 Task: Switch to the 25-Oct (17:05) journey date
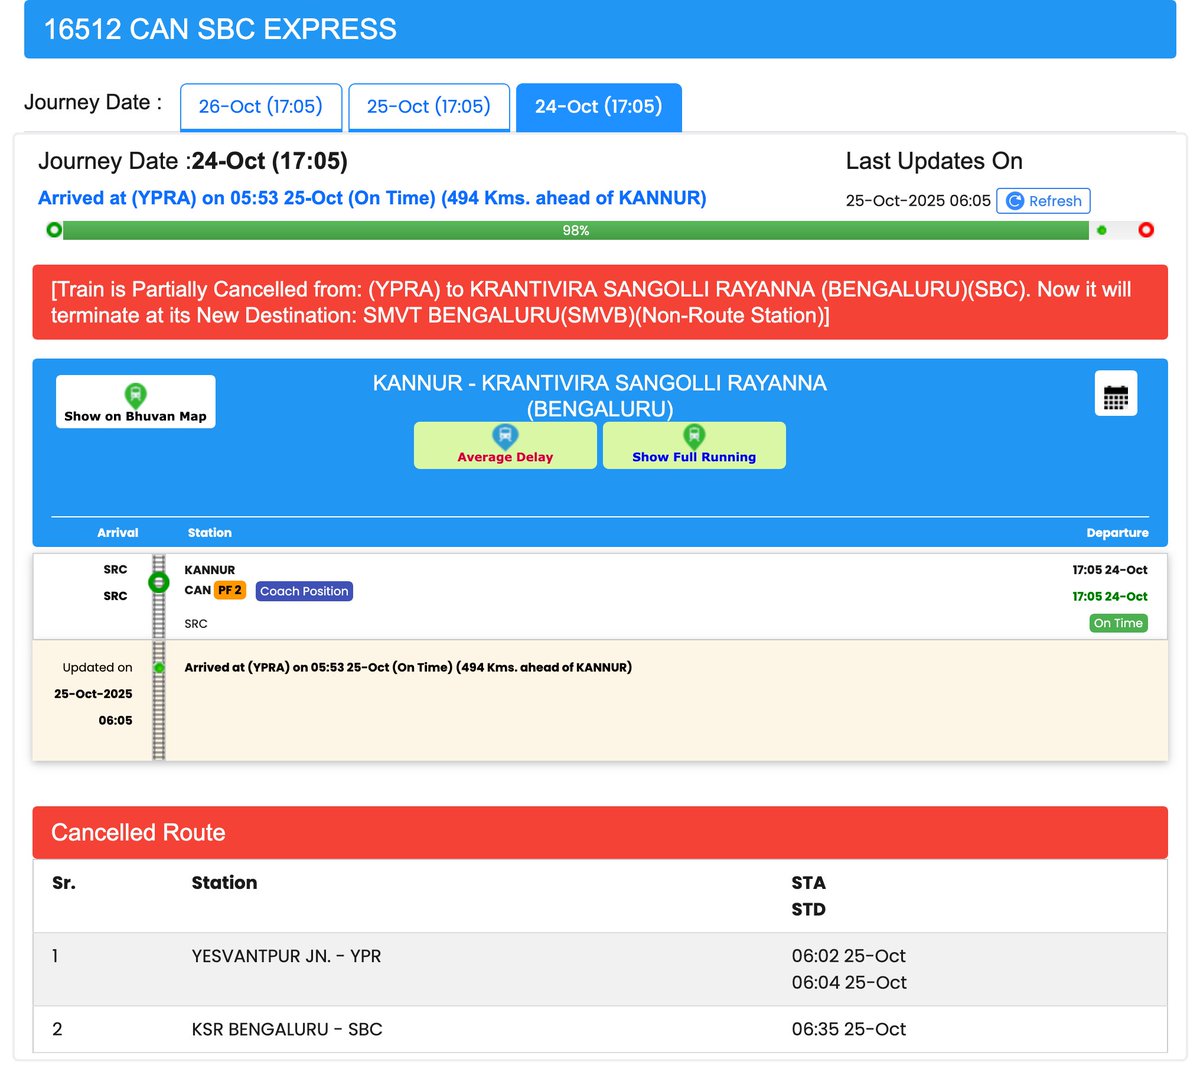428,107
